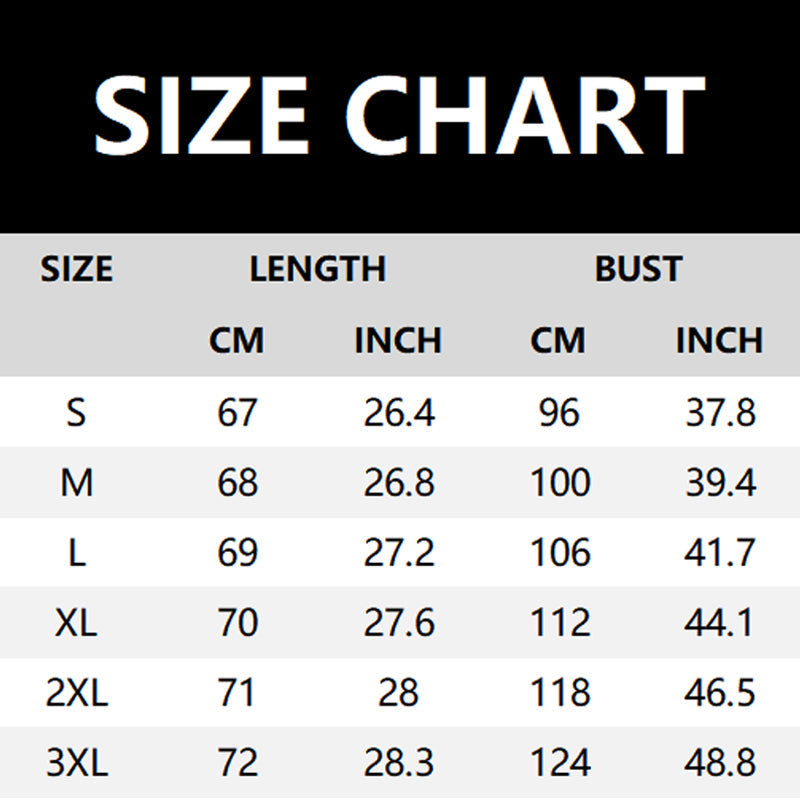The height and width of the screenshot is (800, 800).
Task: Click the 100 cm bust value
Action: click(560, 483)
